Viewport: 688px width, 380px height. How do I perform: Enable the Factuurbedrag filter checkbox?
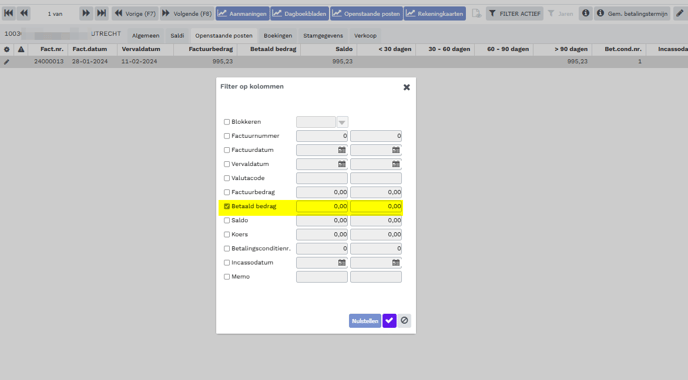(x=227, y=192)
